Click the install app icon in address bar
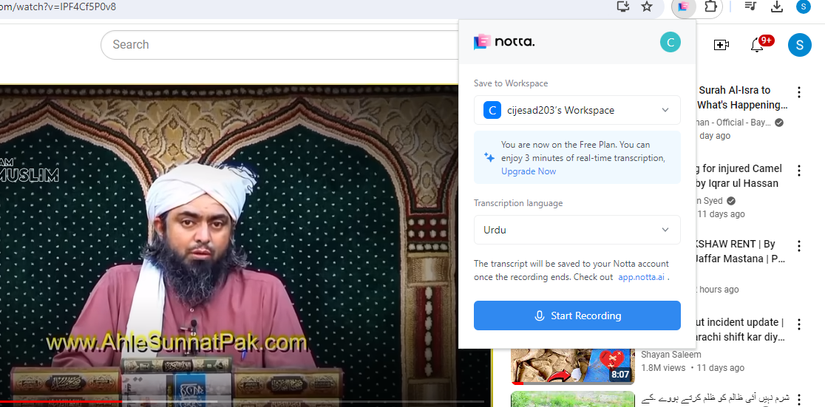 [x=623, y=7]
